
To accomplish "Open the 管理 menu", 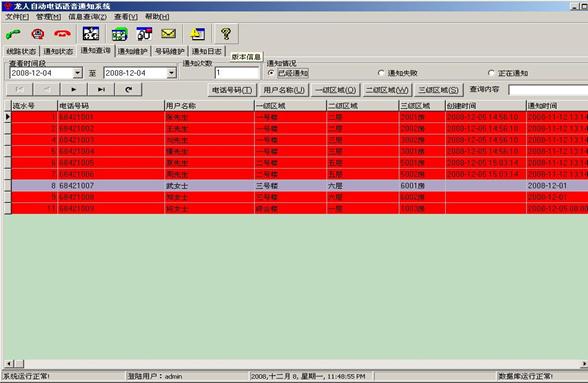I will tap(48, 17).
